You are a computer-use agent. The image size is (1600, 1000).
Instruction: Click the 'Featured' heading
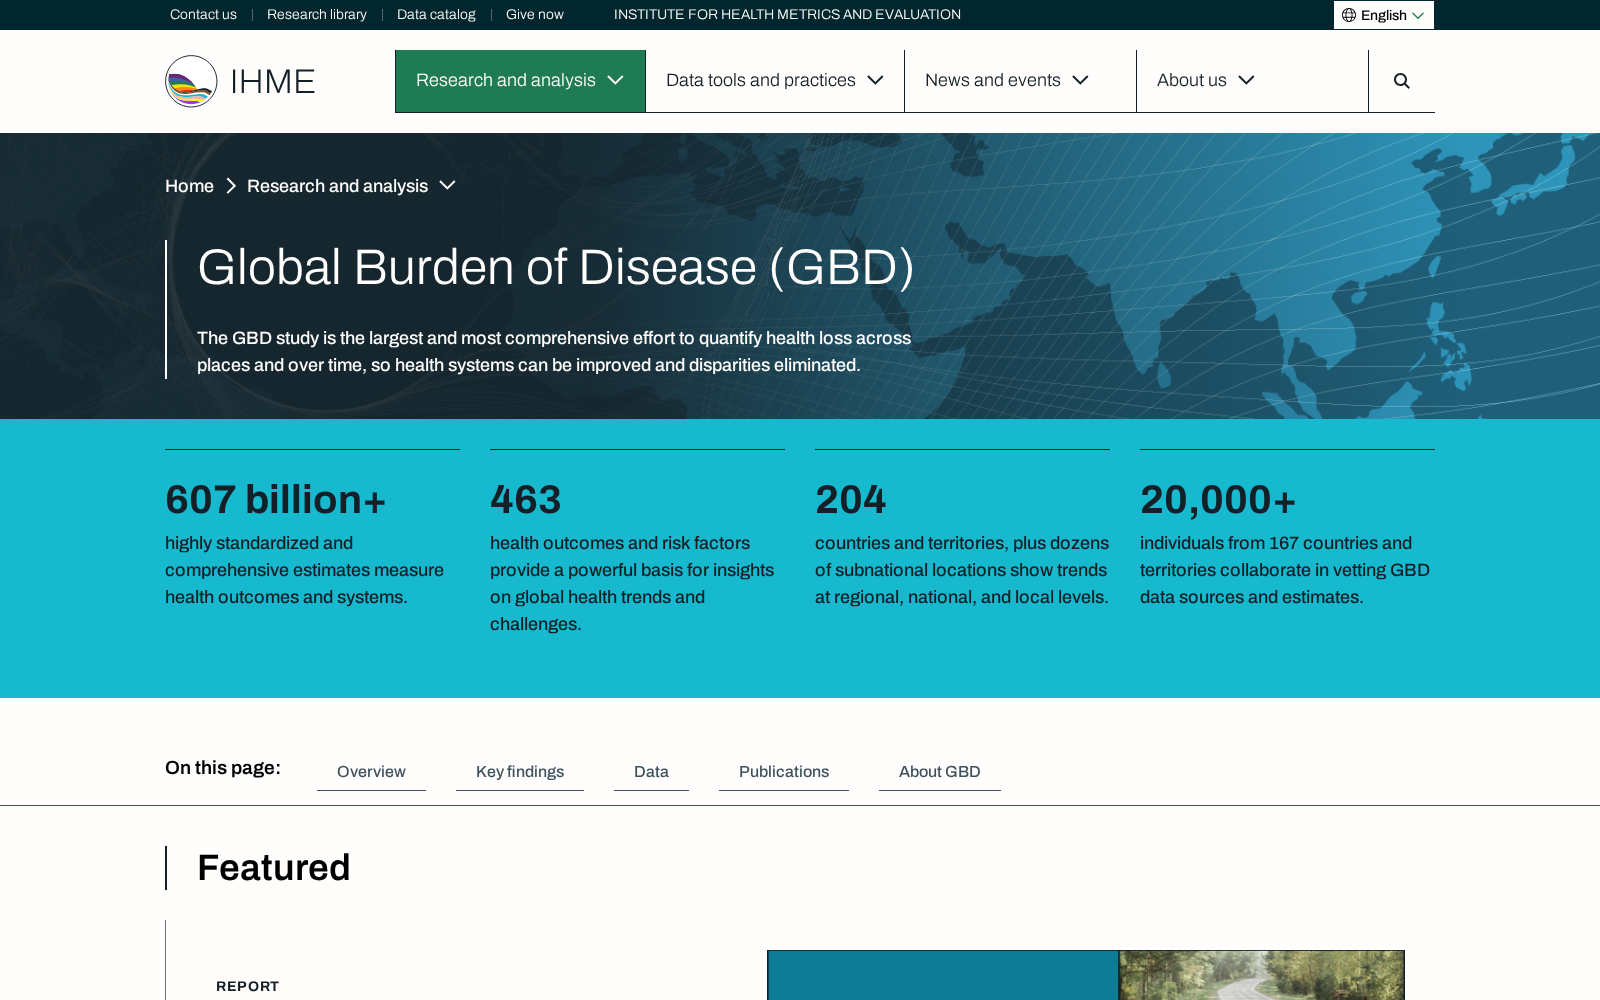point(274,868)
